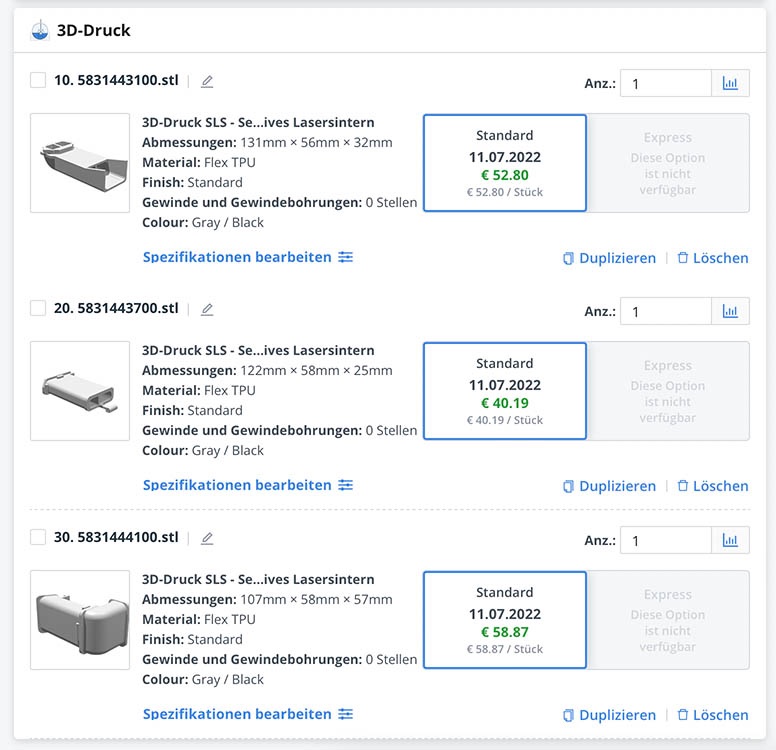Open price chart icon for item 30
776x750 pixels.
(x=730, y=541)
